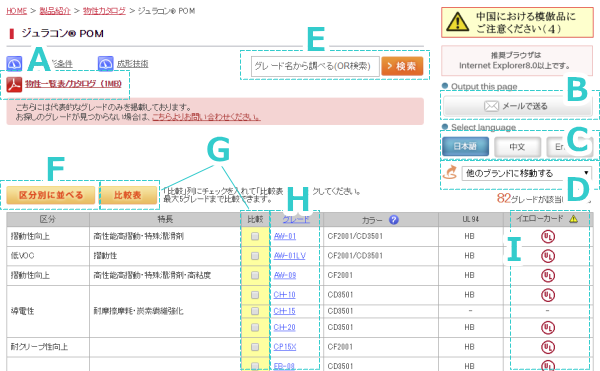Click the PDF icon beside 物性一覧表/カタログ
The height and width of the screenshot is (371, 600).
14,85
